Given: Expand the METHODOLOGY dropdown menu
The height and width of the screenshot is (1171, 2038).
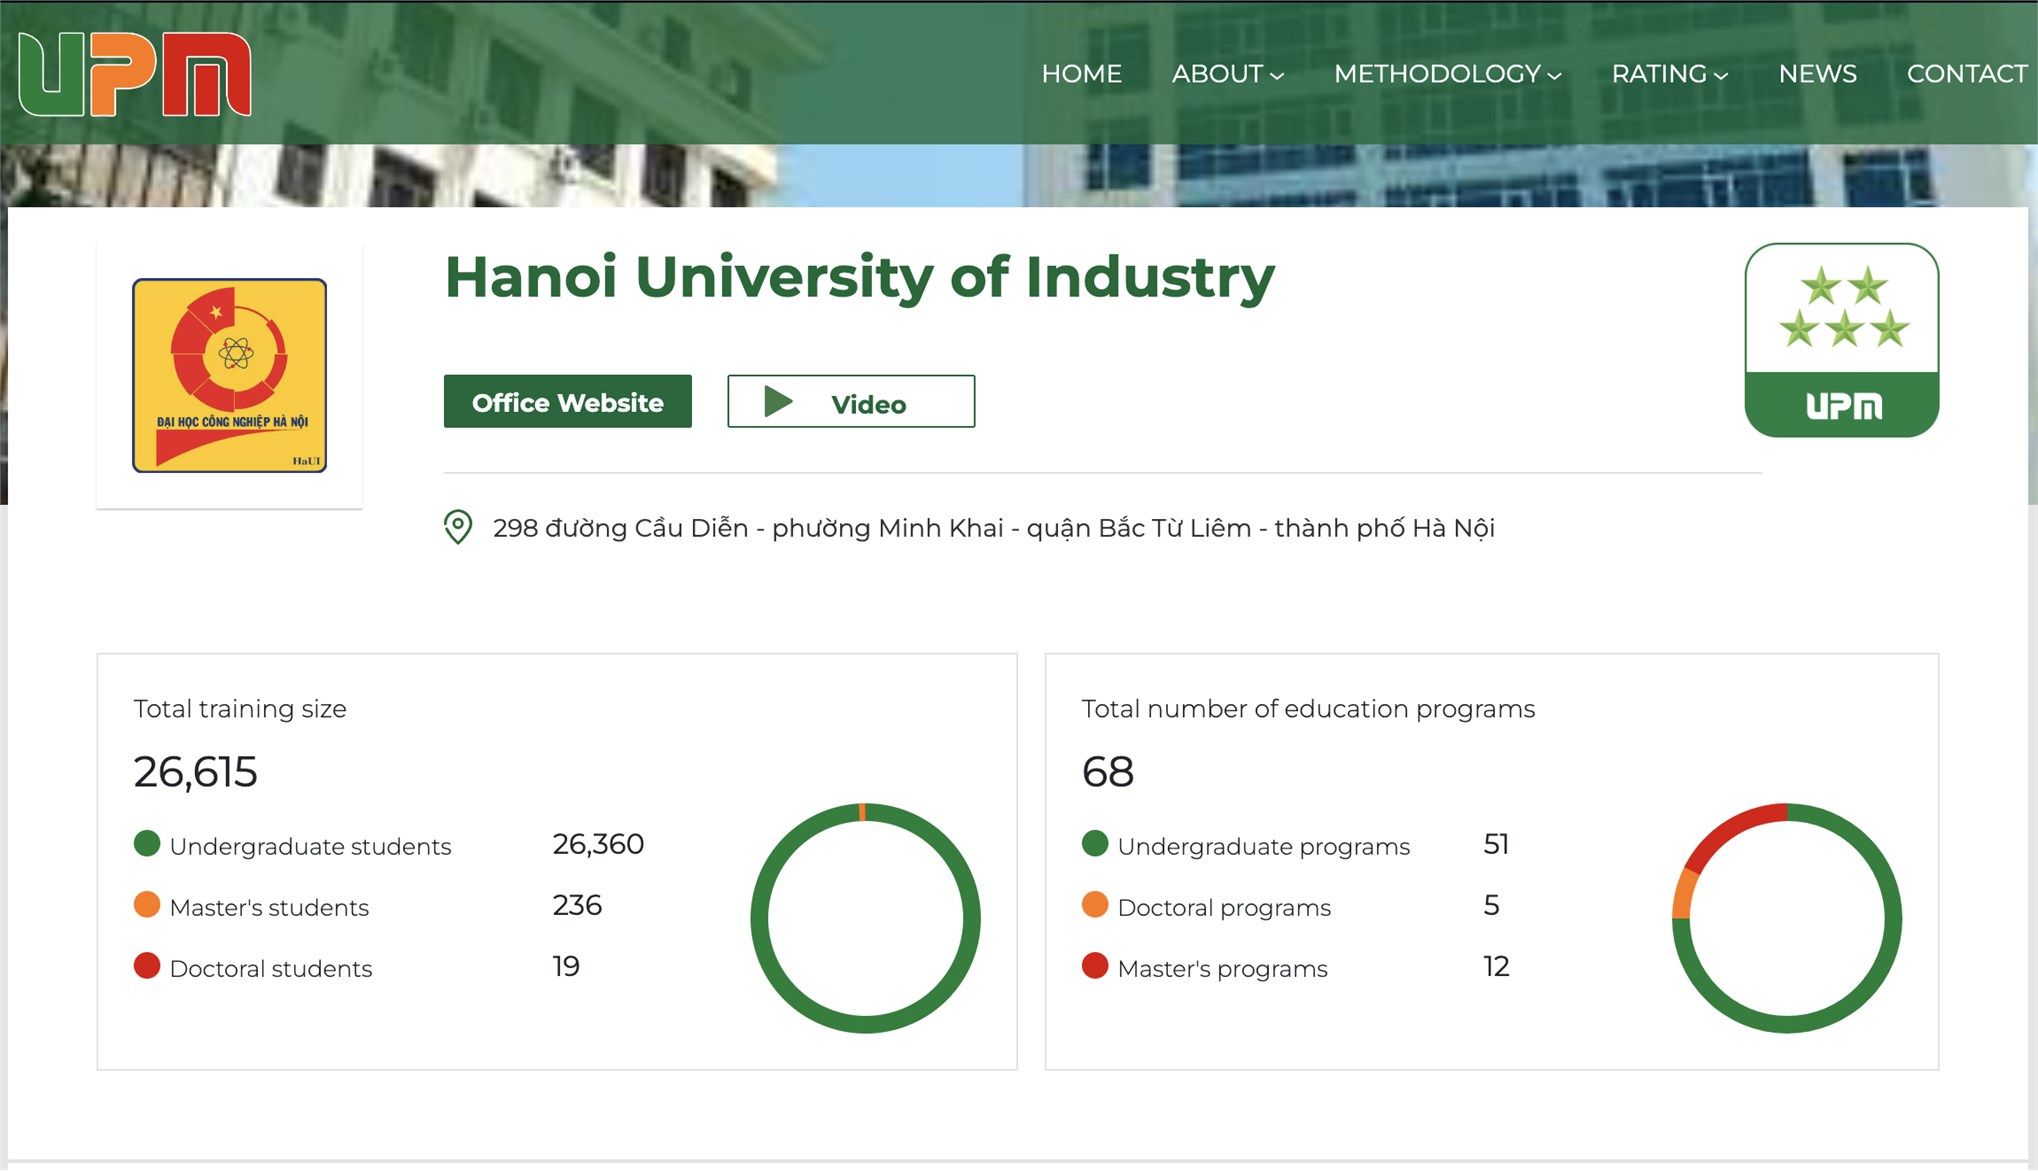Looking at the screenshot, I should pyautogui.click(x=1447, y=74).
